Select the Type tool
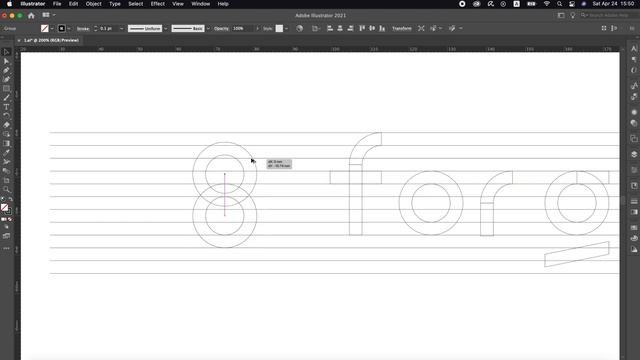This screenshot has width=640, height=360. [6, 107]
